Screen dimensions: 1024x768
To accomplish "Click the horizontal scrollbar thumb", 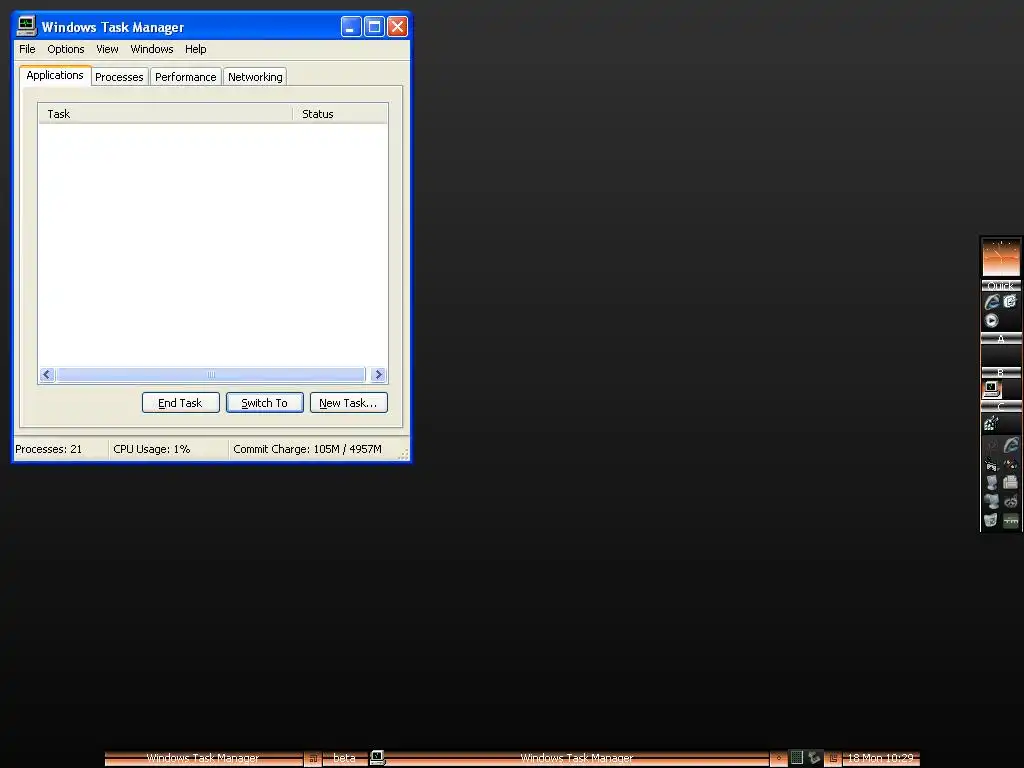I will 211,375.
